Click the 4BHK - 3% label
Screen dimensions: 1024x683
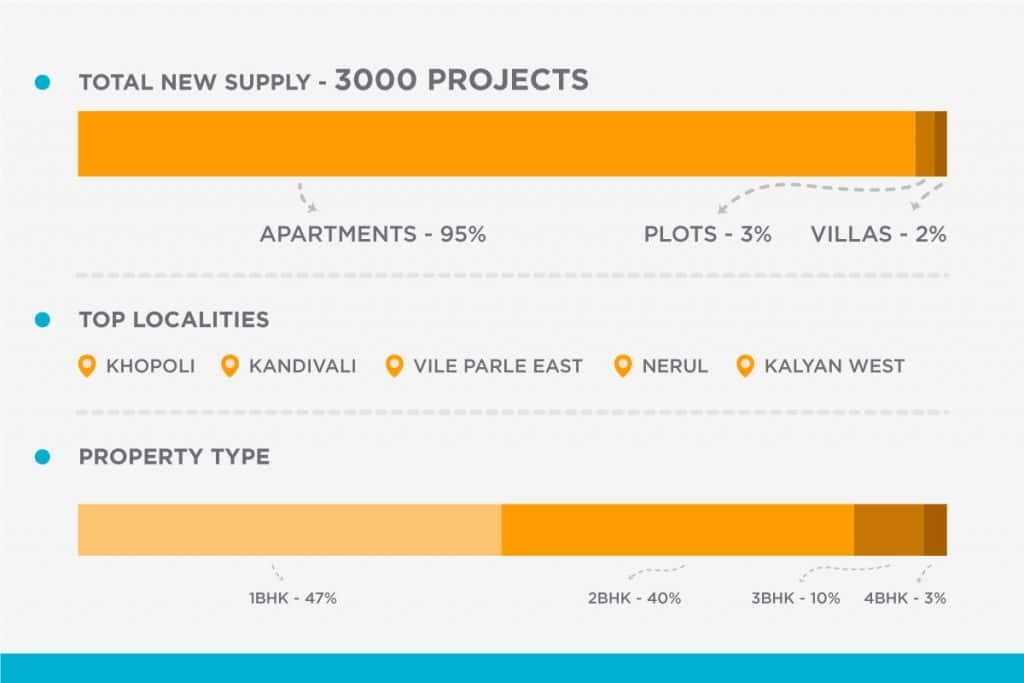pos(905,598)
